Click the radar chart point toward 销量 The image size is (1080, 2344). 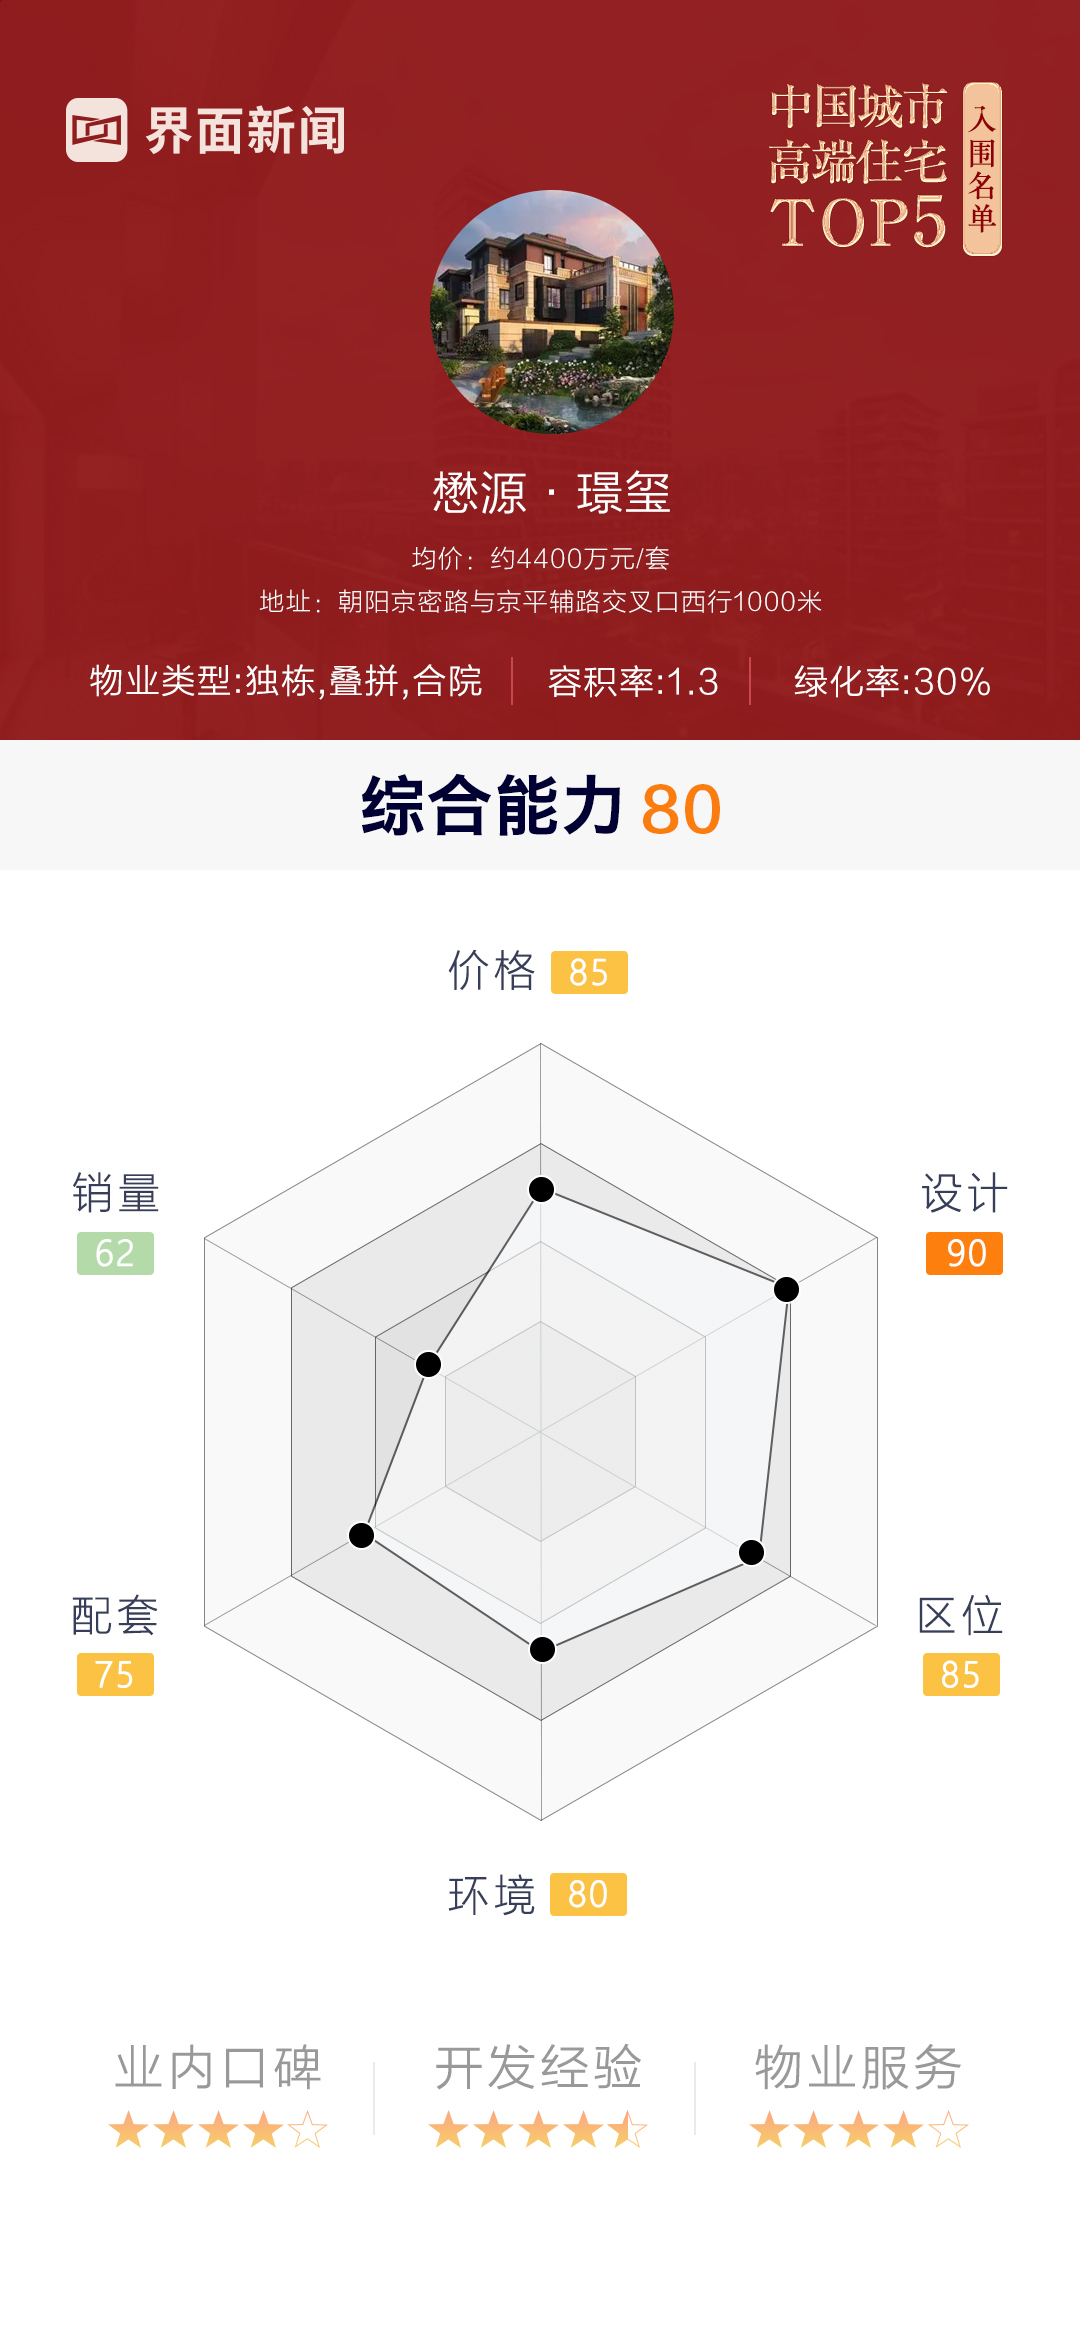pyautogui.click(x=428, y=1364)
